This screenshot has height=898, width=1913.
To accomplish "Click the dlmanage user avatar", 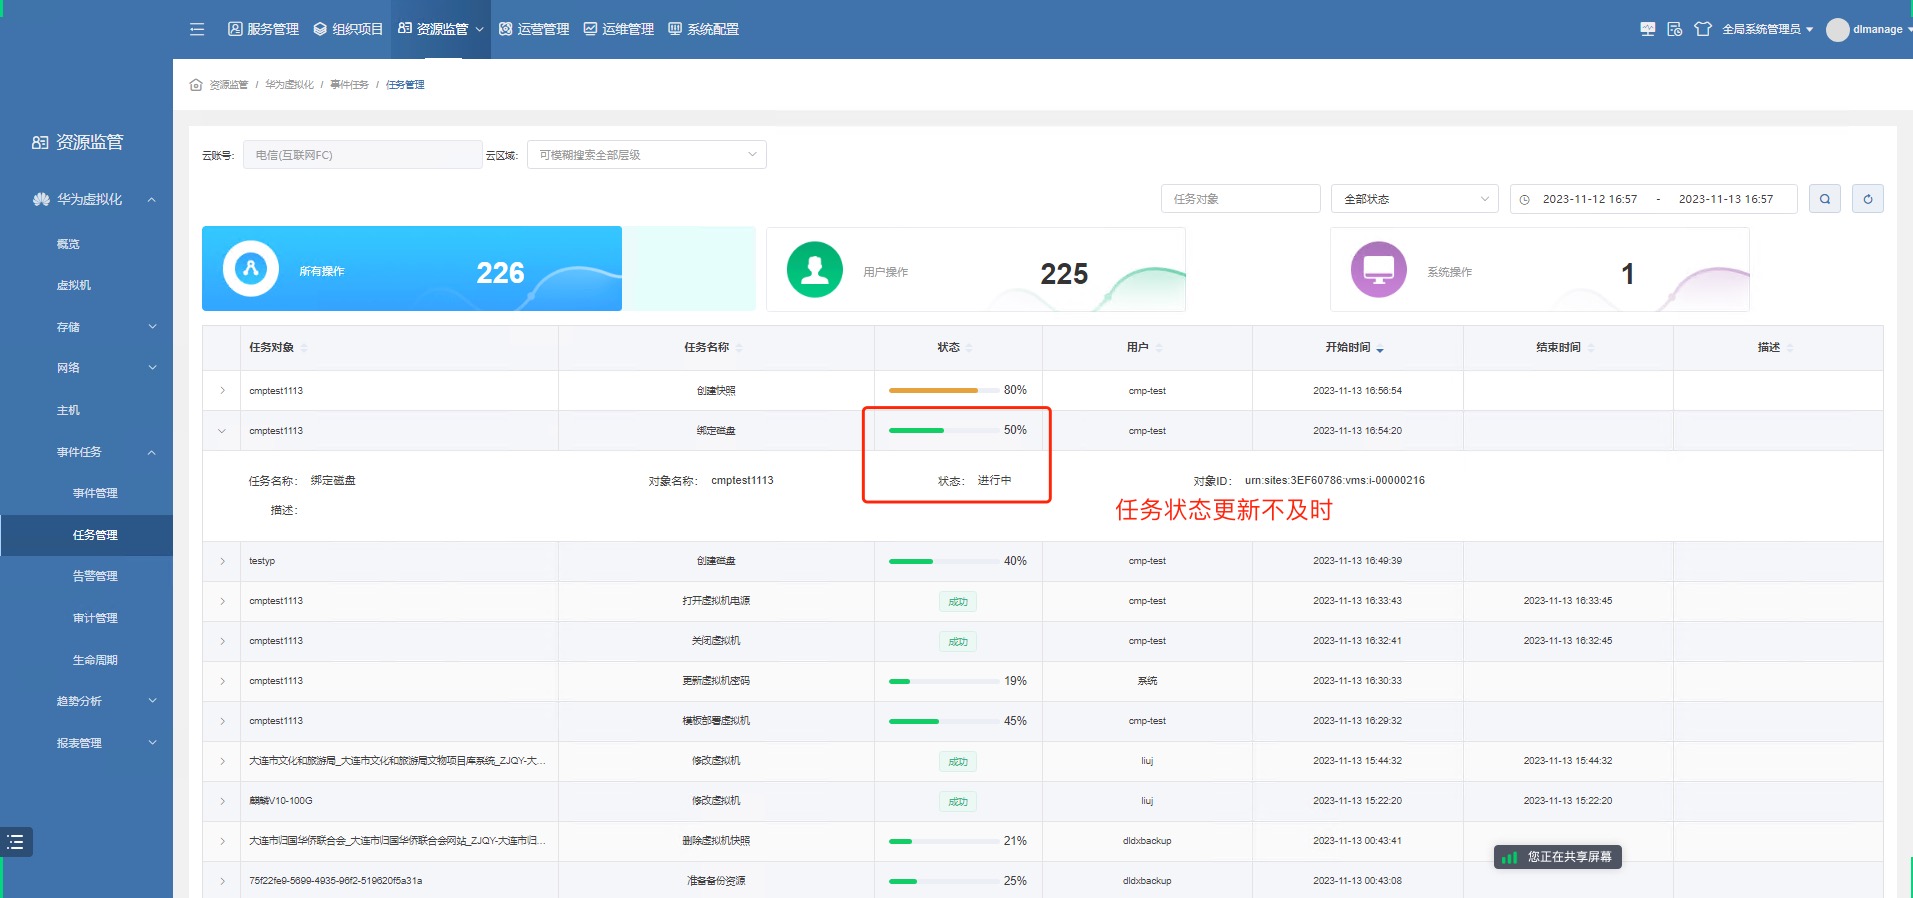I will pyautogui.click(x=1838, y=30).
